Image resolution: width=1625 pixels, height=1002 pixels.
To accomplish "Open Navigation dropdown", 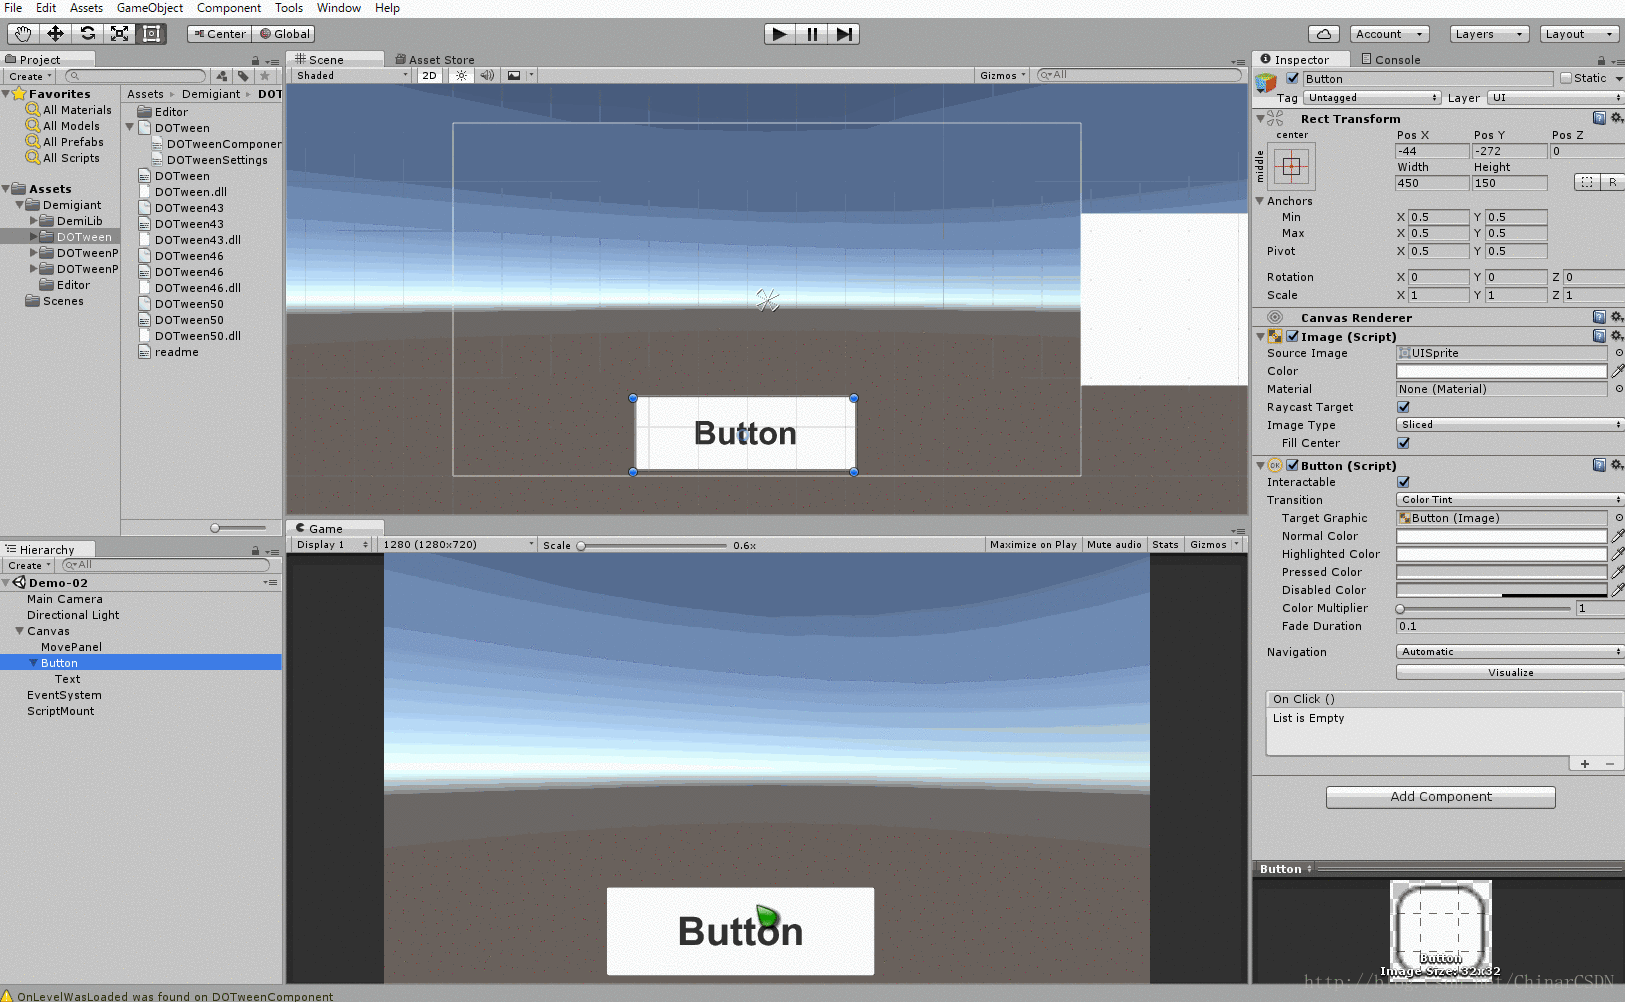I will pos(1509,652).
